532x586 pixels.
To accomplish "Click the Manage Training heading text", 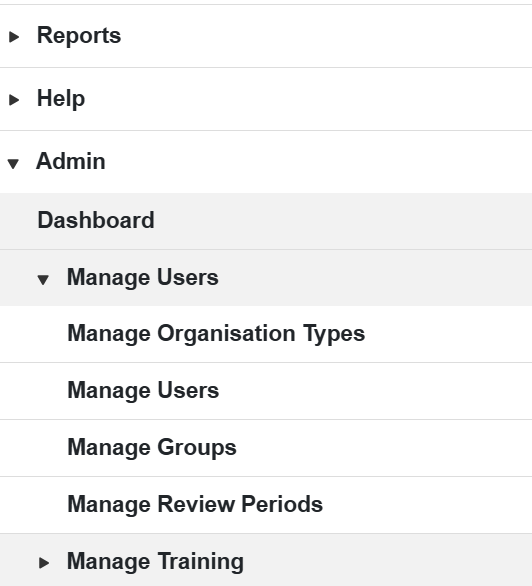I will (x=155, y=562).
